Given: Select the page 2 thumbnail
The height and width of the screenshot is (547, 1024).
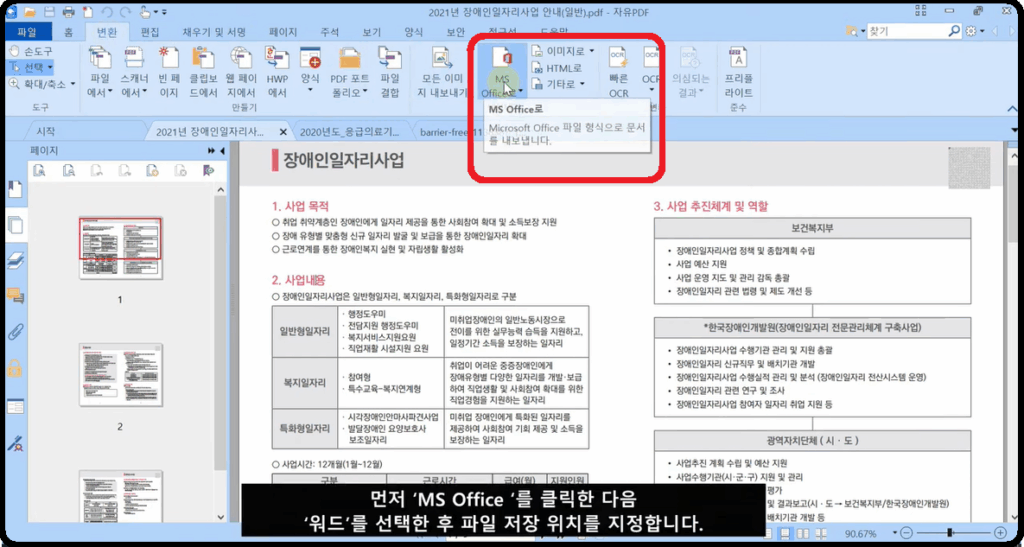Looking at the screenshot, I should (119, 376).
